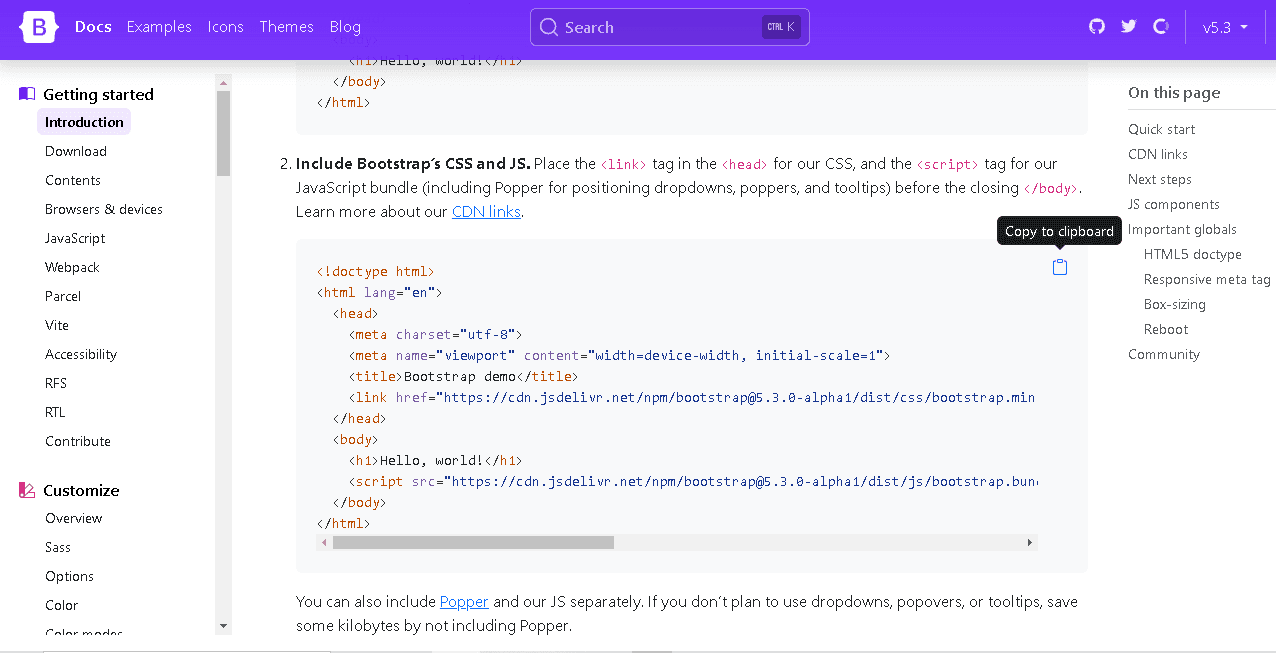Open the RTL sidebar link
Viewport: 1276px width, 653px height.
55,412
